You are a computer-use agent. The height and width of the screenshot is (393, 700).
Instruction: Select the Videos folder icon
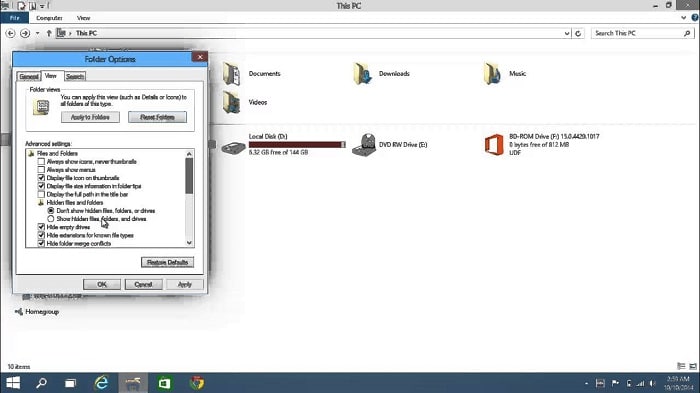pos(232,102)
